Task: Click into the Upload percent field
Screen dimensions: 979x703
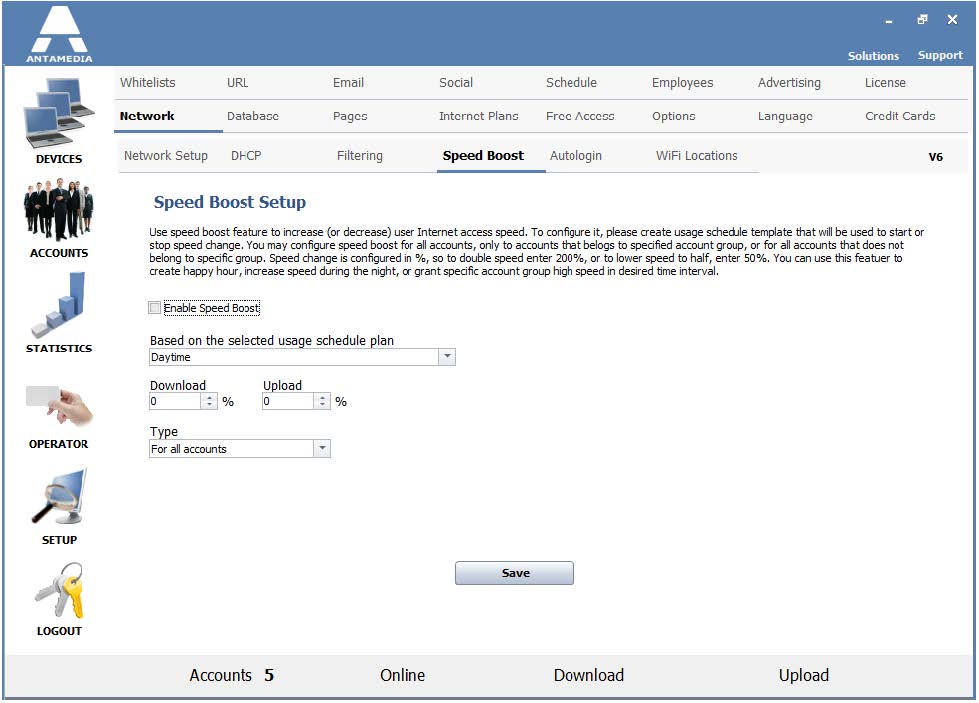Action: pos(288,401)
